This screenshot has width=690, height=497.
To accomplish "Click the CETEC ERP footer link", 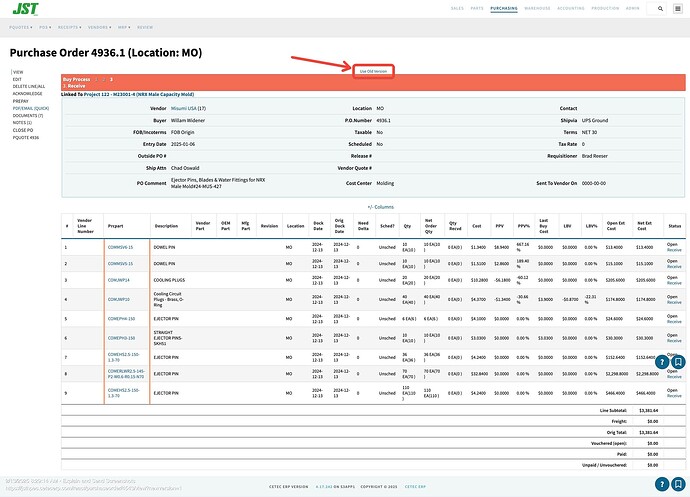I will click(415, 487).
